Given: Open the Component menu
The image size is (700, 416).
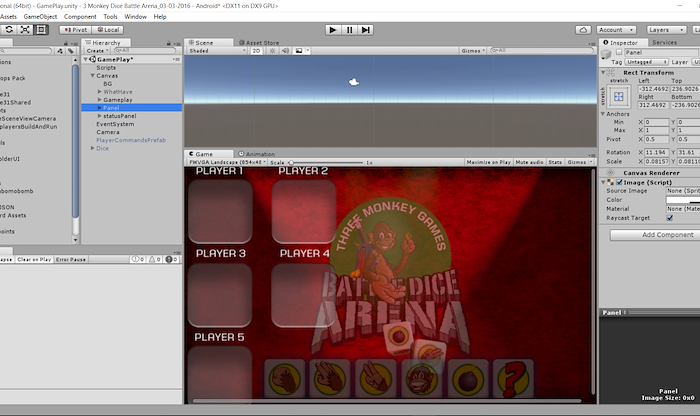Looking at the screenshot, I should (80, 17).
